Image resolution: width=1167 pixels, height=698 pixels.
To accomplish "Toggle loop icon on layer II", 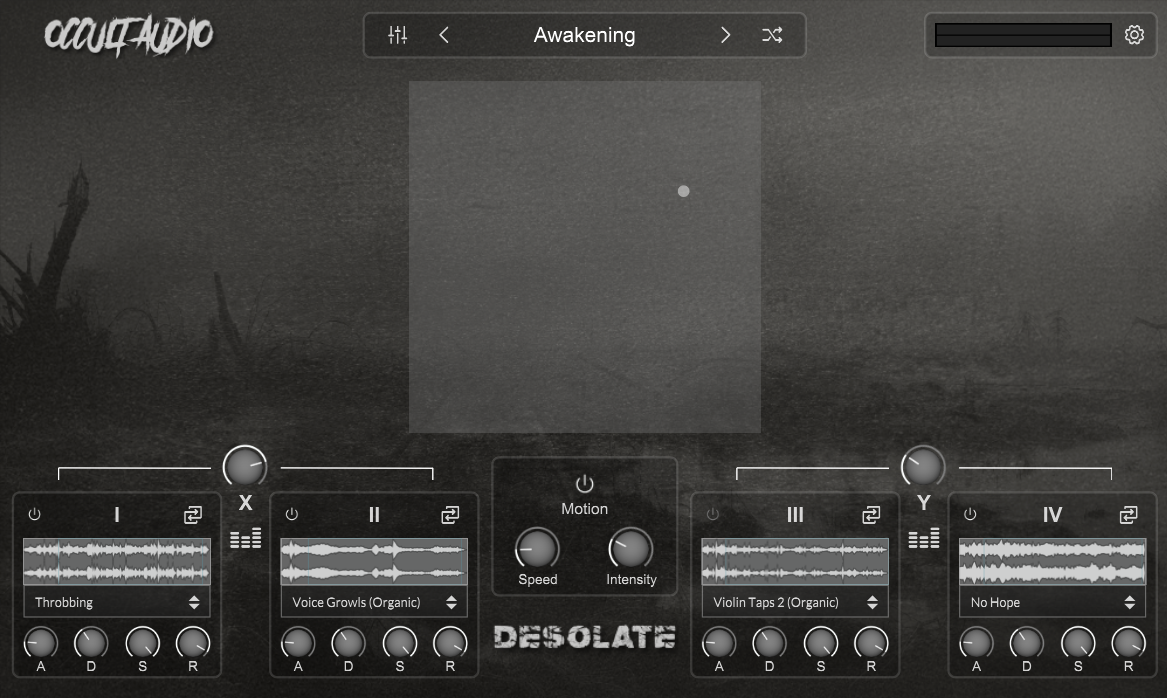I will (450, 515).
